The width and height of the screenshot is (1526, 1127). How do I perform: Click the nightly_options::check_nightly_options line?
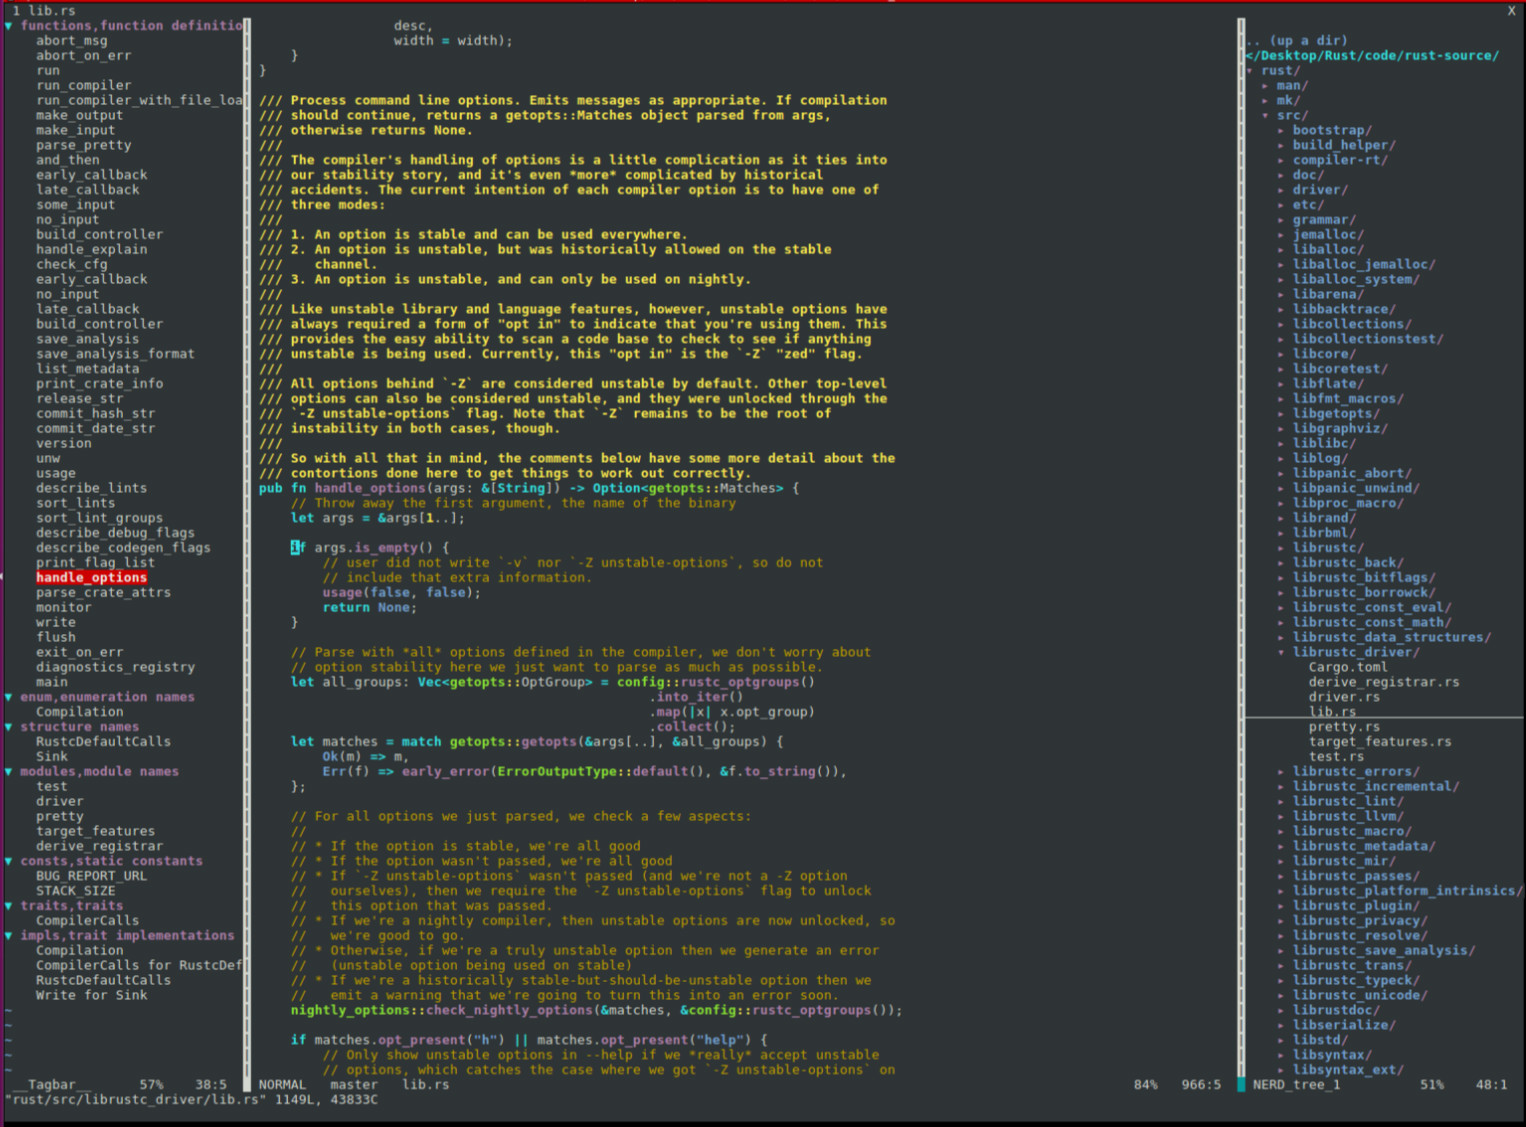pyautogui.click(x=597, y=1010)
